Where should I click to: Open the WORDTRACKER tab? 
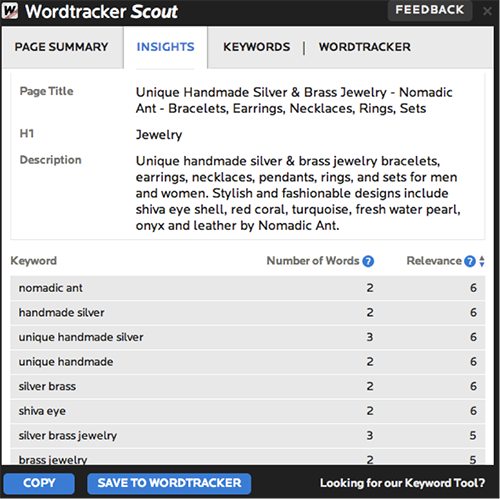(x=365, y=47)
